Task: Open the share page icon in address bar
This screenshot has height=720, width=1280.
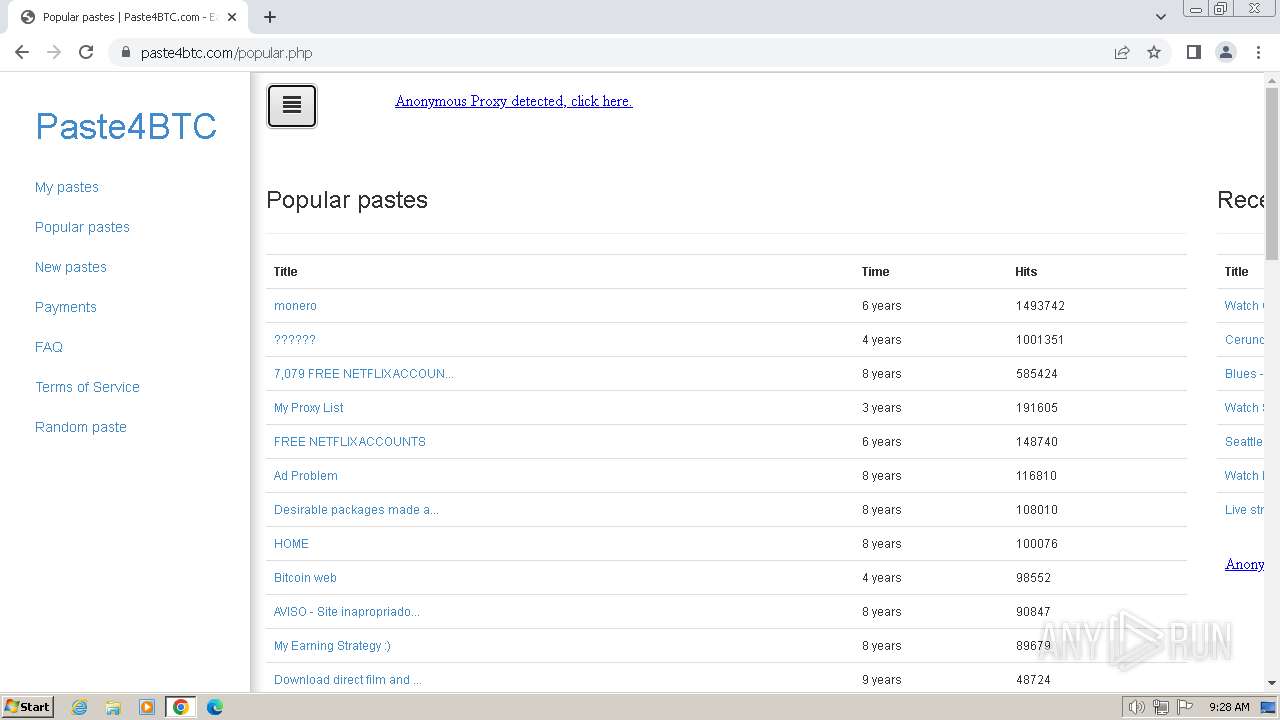Action: pos(1122,52)
